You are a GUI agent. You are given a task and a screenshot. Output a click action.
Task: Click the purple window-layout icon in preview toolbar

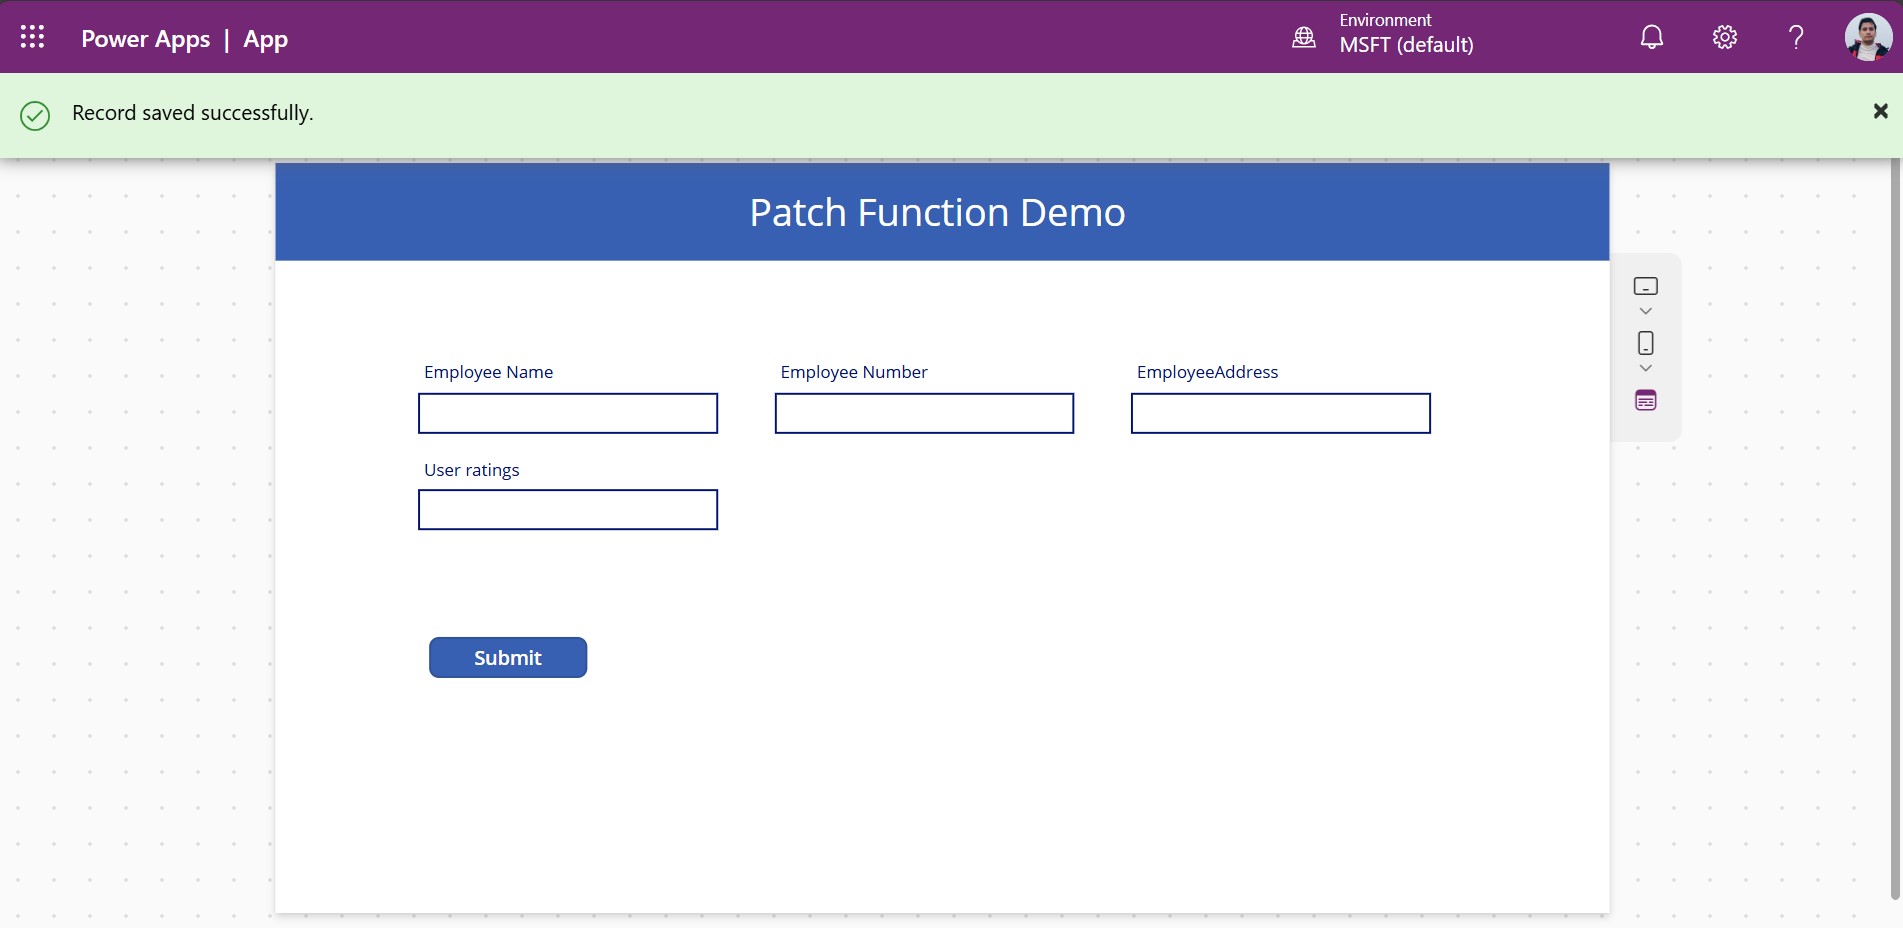pos(1646,401)
